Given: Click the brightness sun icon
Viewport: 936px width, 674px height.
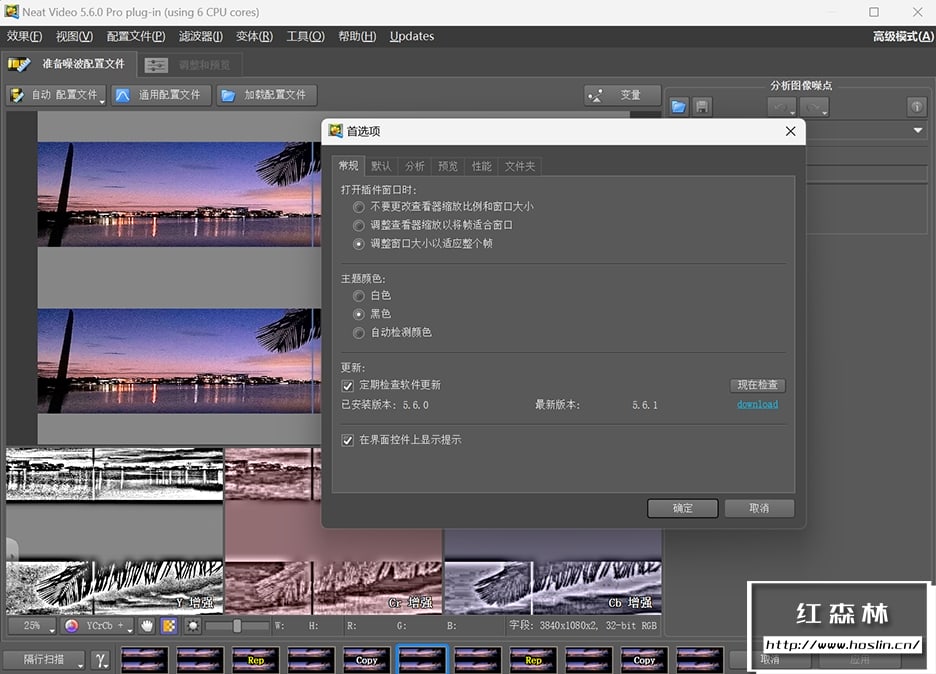Looking at the screenshot, I should [x=192, y=626].
